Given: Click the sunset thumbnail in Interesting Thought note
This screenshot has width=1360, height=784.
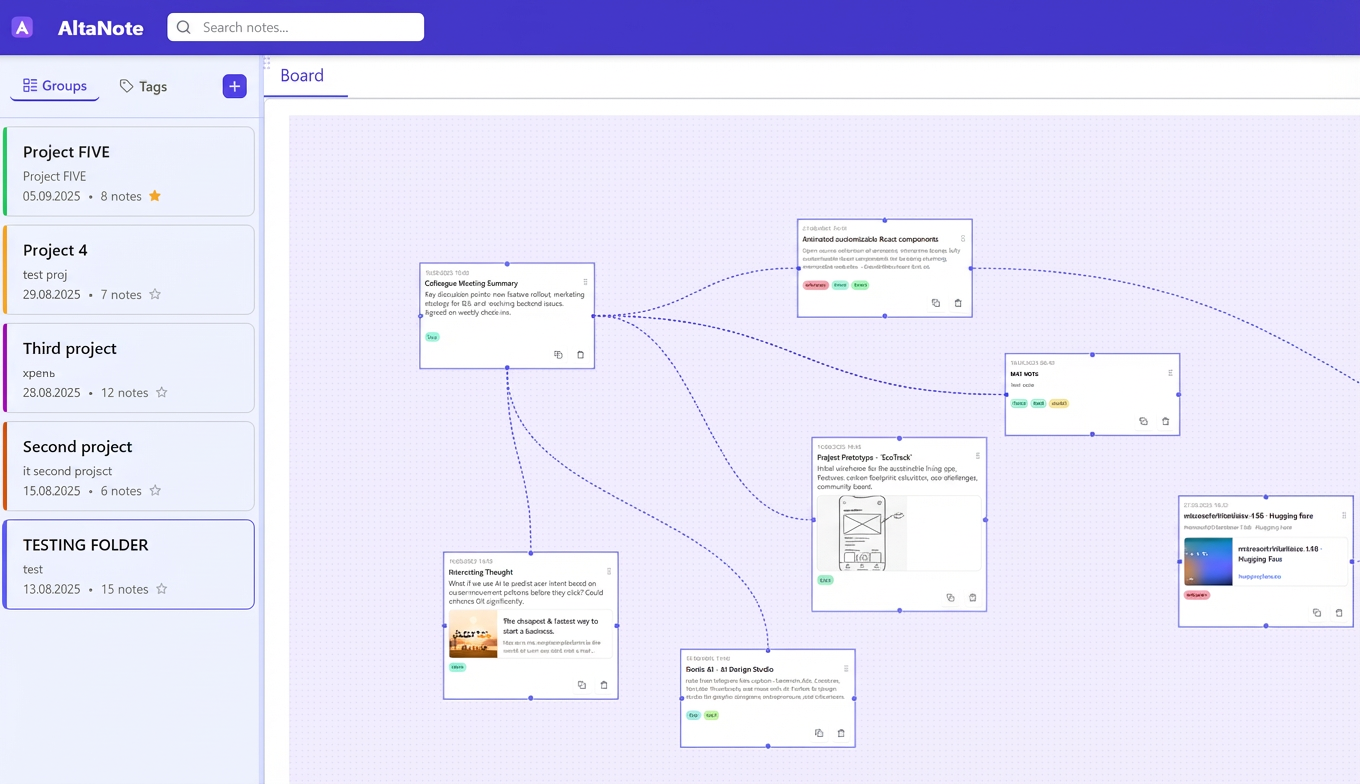Looking at the screenshot, I should click(x=472, y=636).
